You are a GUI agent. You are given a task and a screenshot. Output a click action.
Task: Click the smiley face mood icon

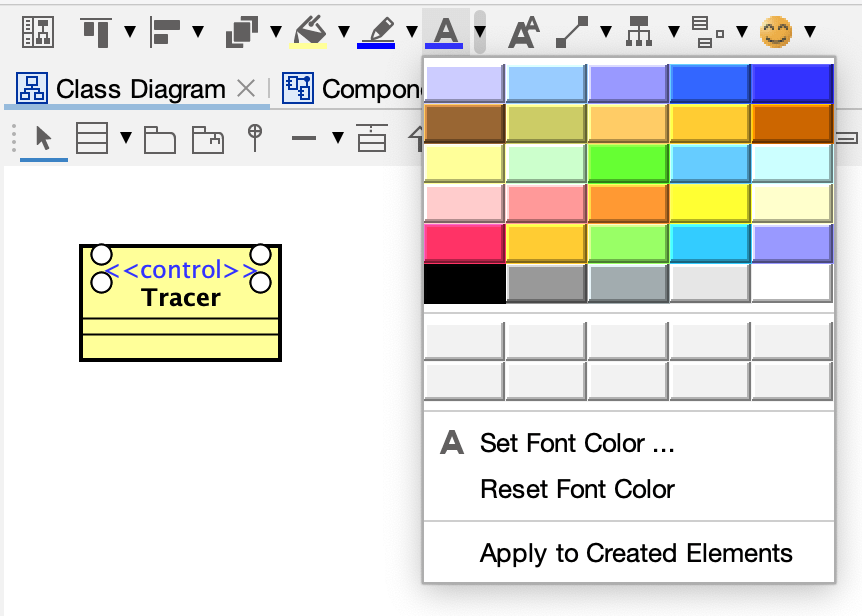776,32
